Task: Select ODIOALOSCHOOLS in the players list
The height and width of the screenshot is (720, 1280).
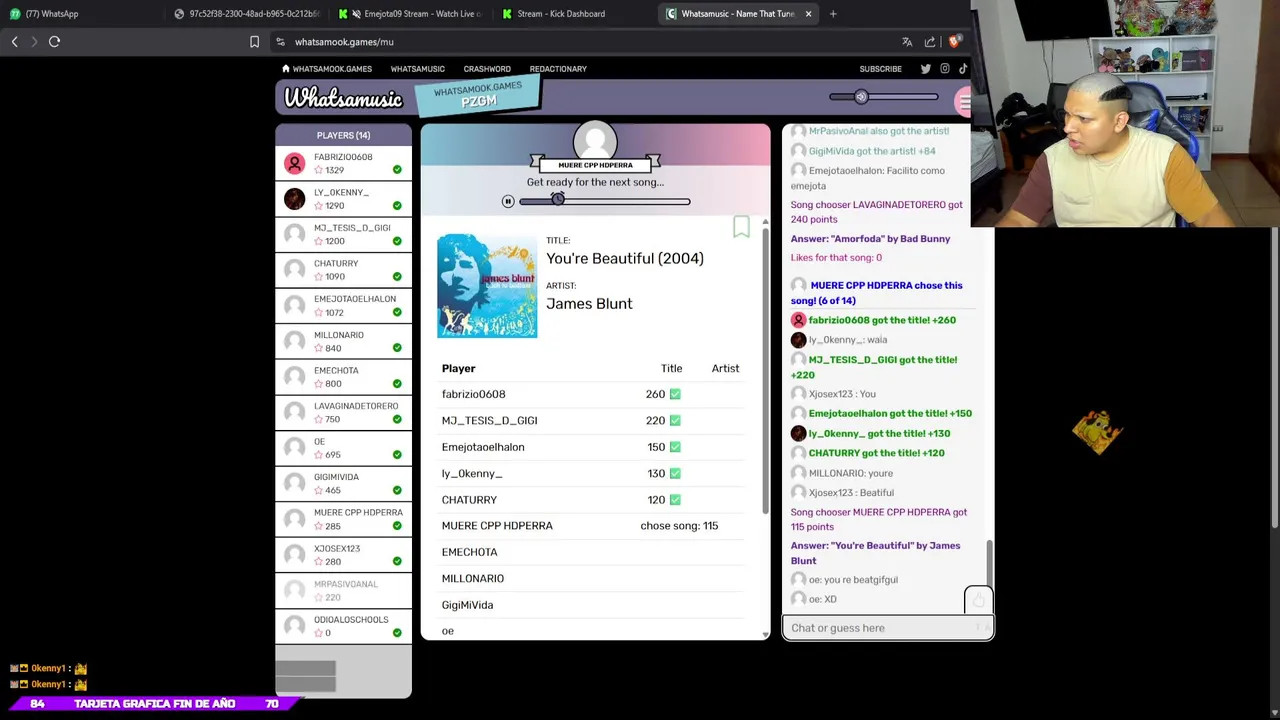Action: click(343, 626)
